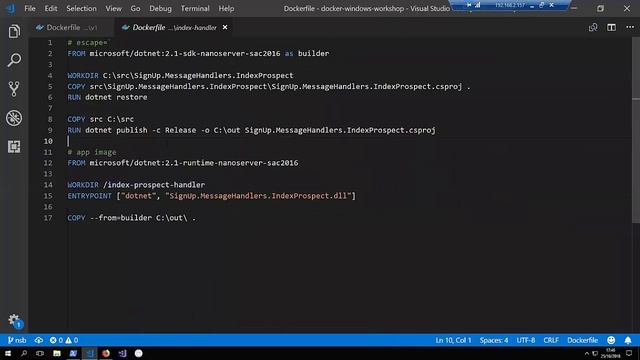
Task: Open the Debug menu
Action: pos(160,8)
